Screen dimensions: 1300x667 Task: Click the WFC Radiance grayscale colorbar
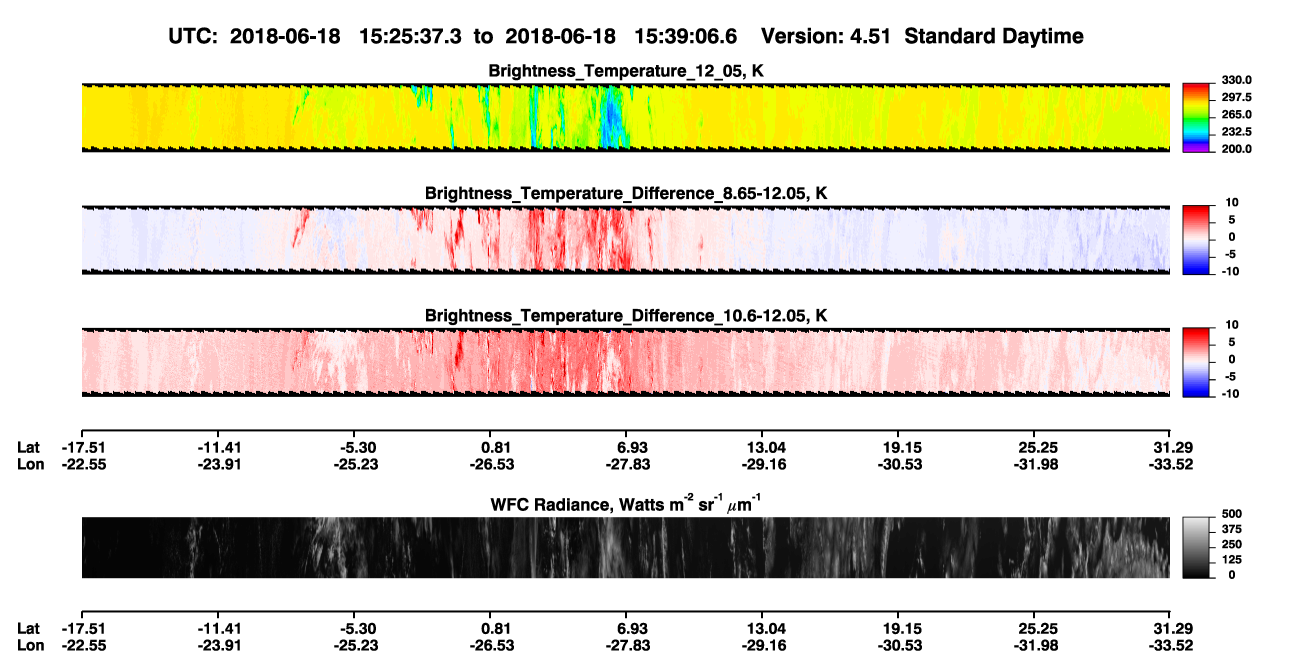[1197, 547]
